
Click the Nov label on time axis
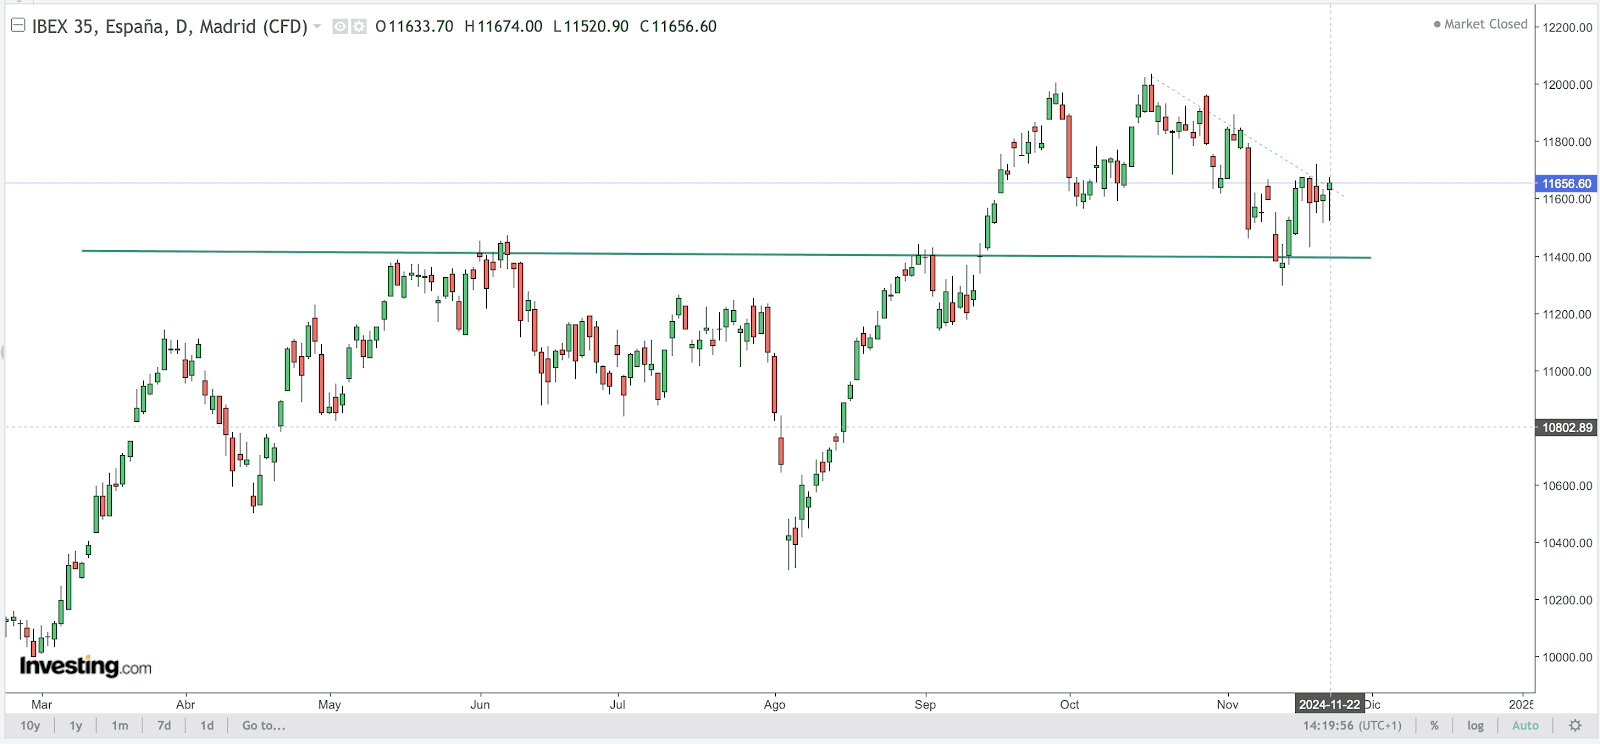coord(1227,705)
